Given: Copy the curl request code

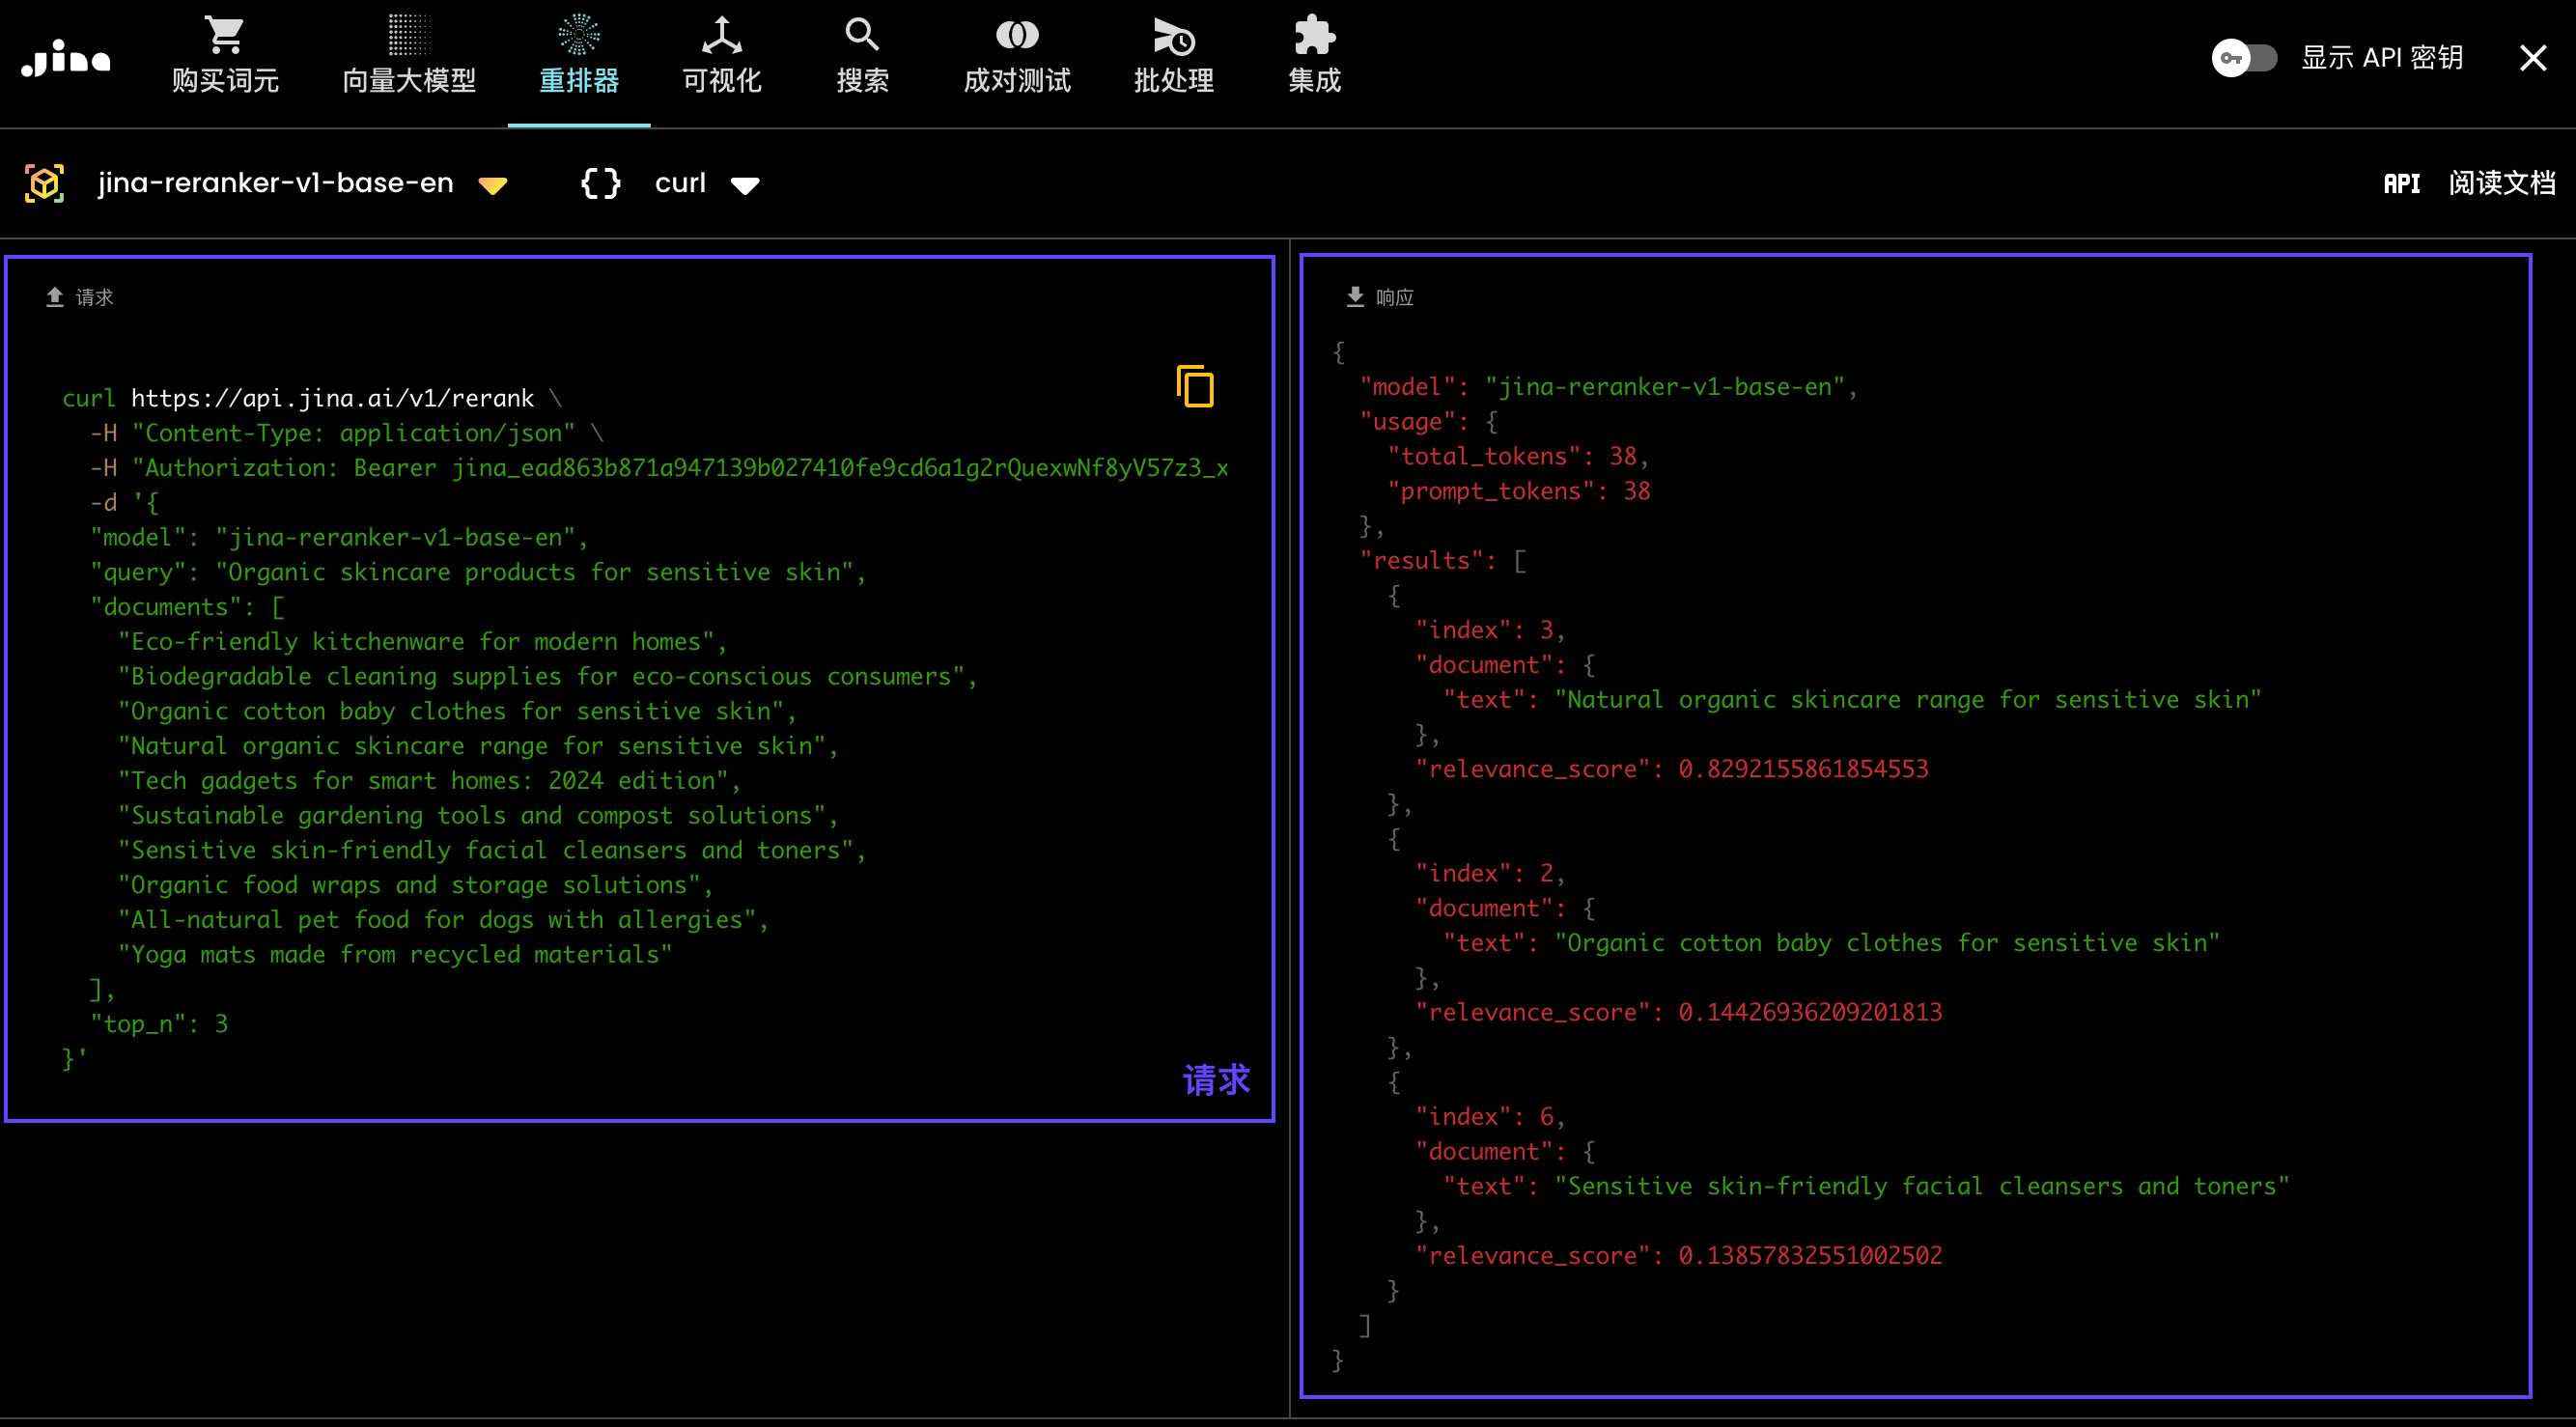Looking at the screenshot, I should tap(1195, 387).
